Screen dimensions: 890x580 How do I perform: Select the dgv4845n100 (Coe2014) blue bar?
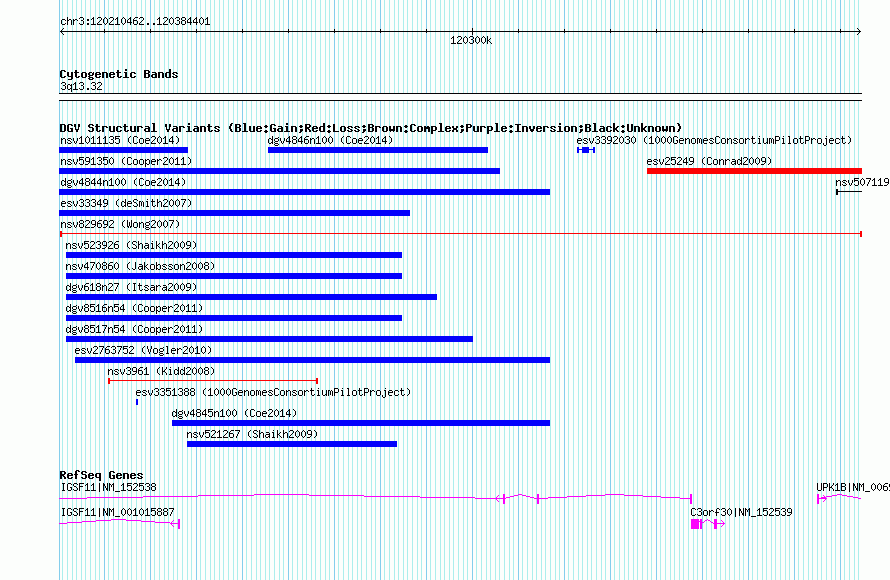pyautogui.click(x=361, y=423)
